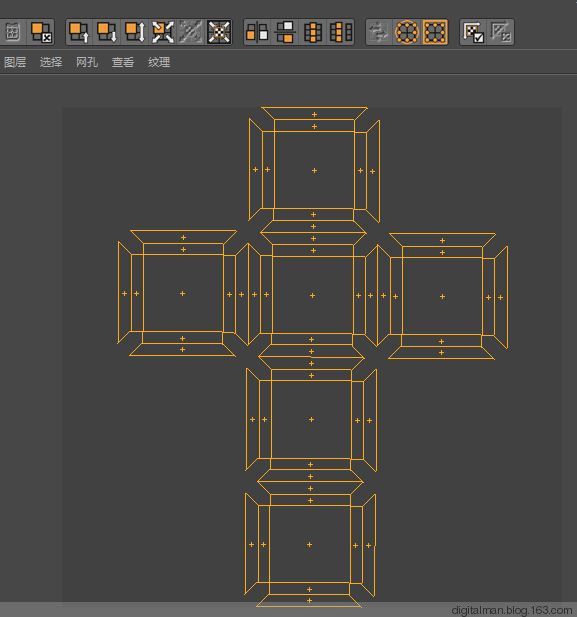Viewport: 577px width, 617px height.
Task: Click the squares icon with double-headed vertical arrow
Action: (135, 32)
